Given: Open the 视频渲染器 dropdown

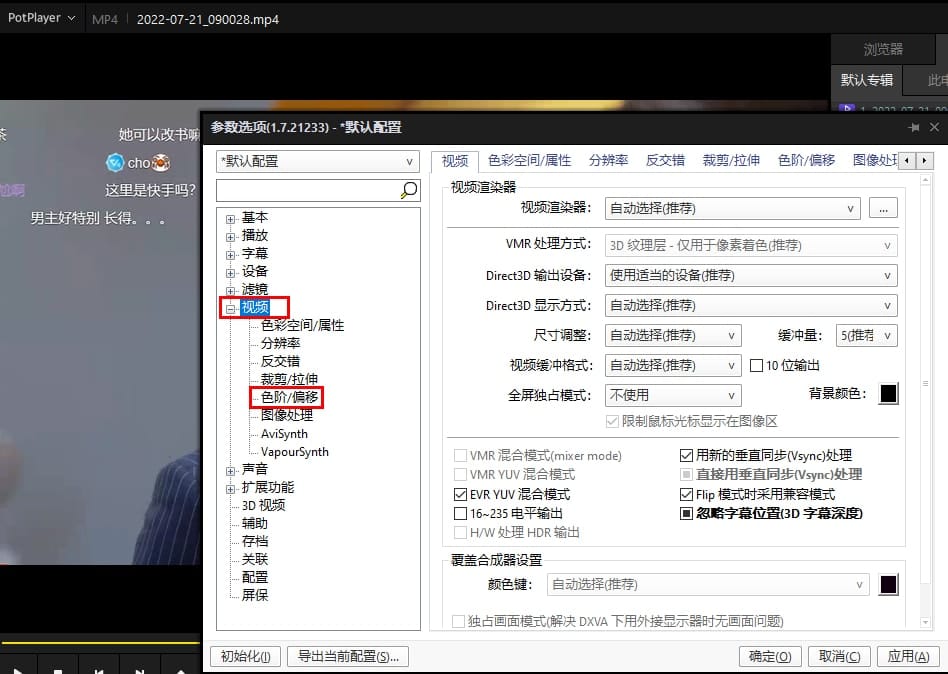Looking at the screenshot, I should [733, 208].
